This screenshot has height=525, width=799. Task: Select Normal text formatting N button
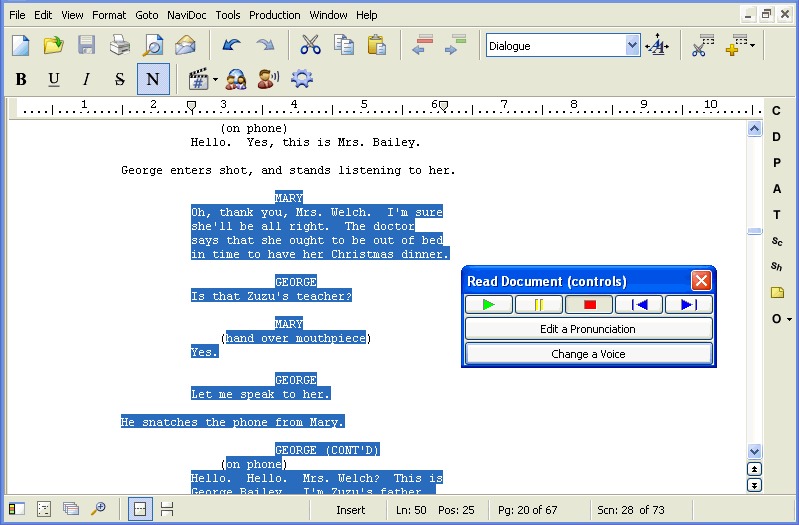point(153,79)
